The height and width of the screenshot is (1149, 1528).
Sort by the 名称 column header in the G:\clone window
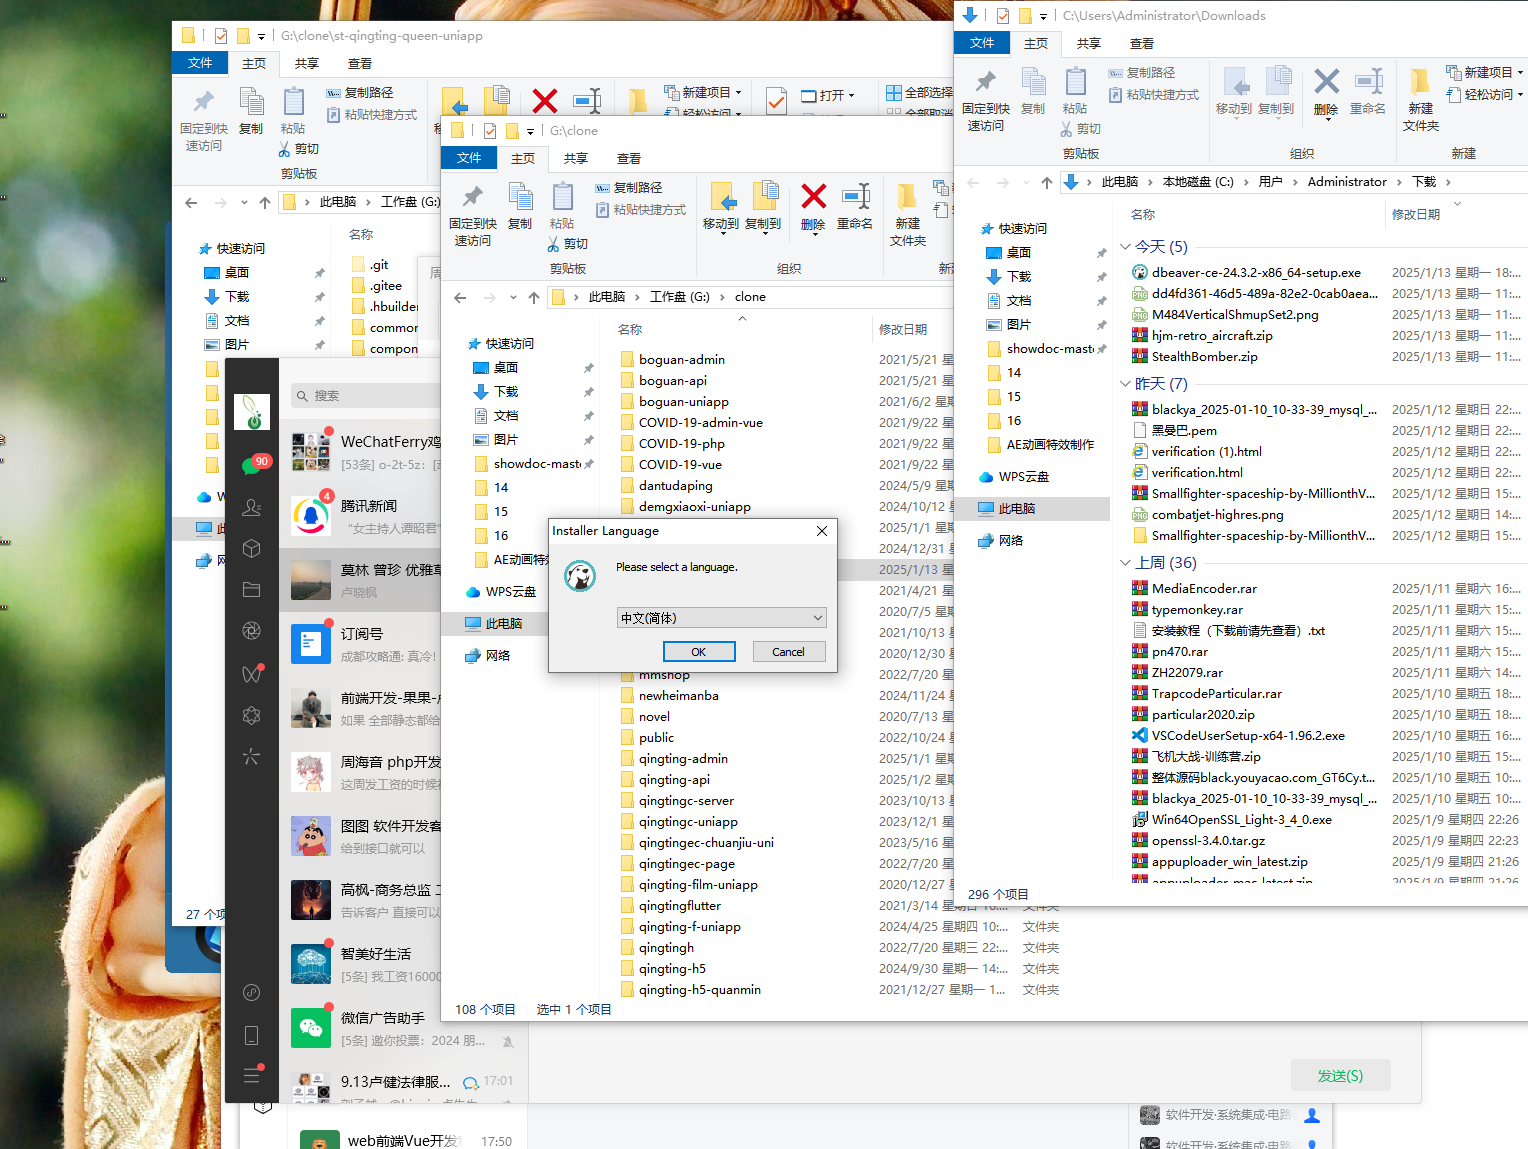click(630, 330)
